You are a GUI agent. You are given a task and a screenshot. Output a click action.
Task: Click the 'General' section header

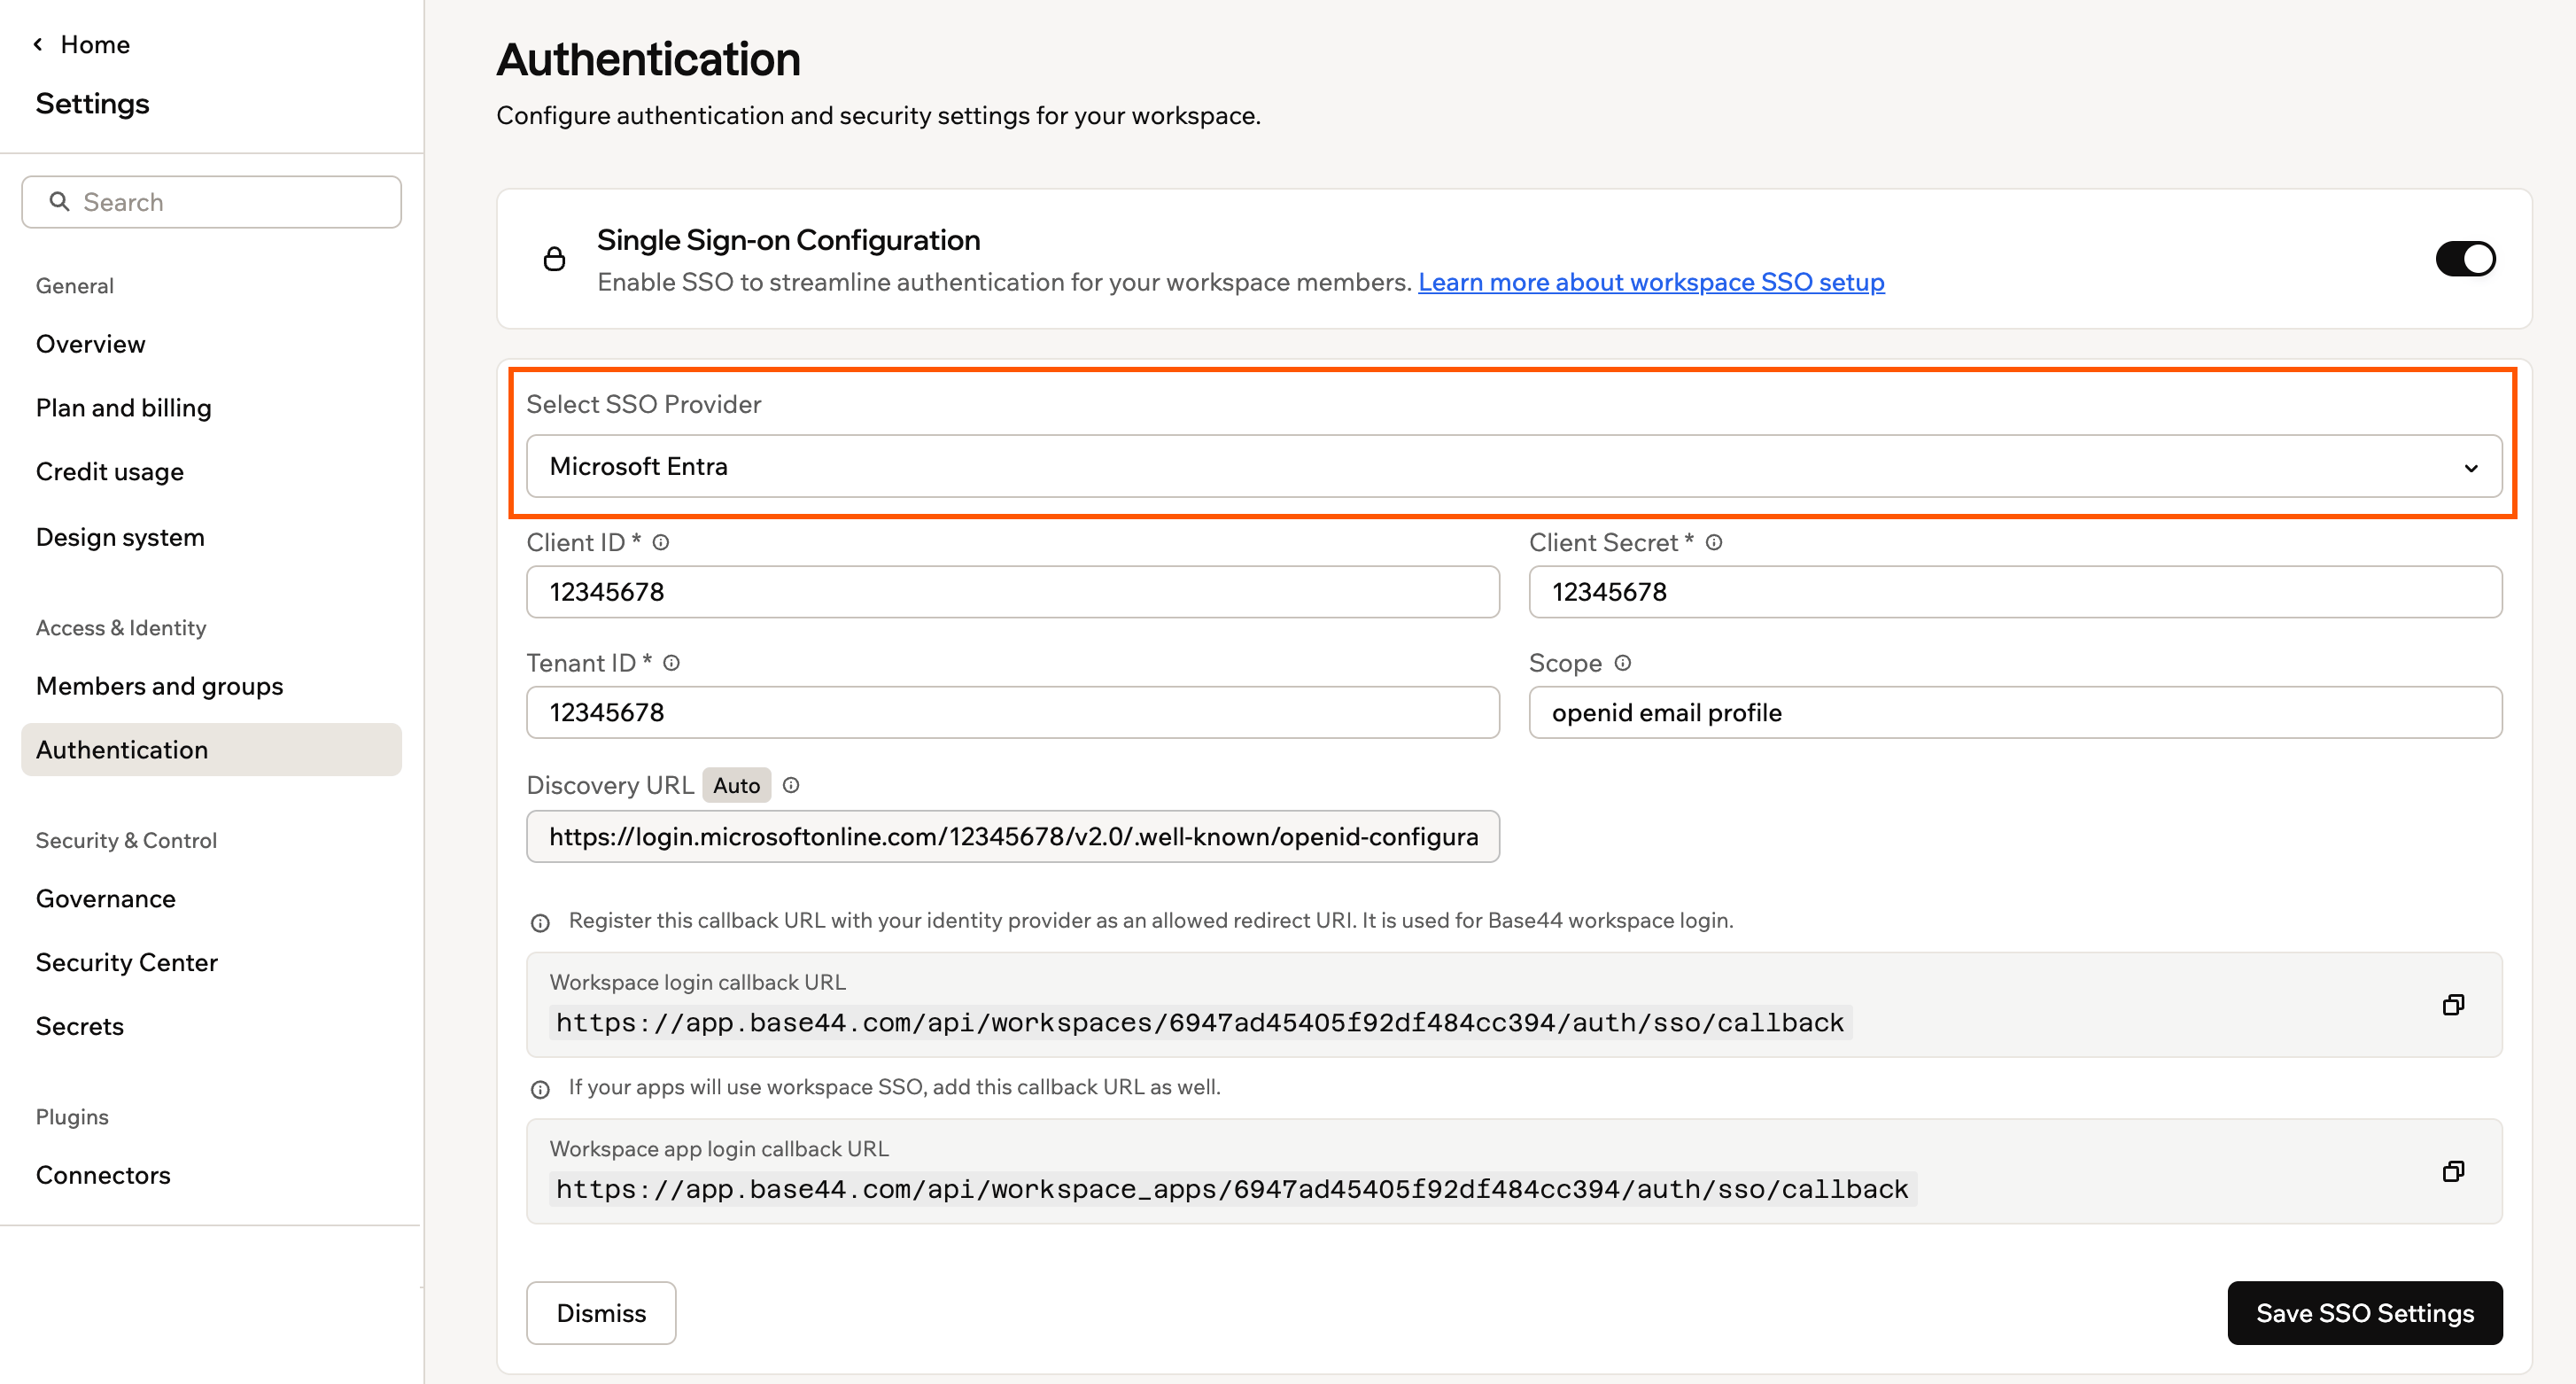(x=75, y=286)
